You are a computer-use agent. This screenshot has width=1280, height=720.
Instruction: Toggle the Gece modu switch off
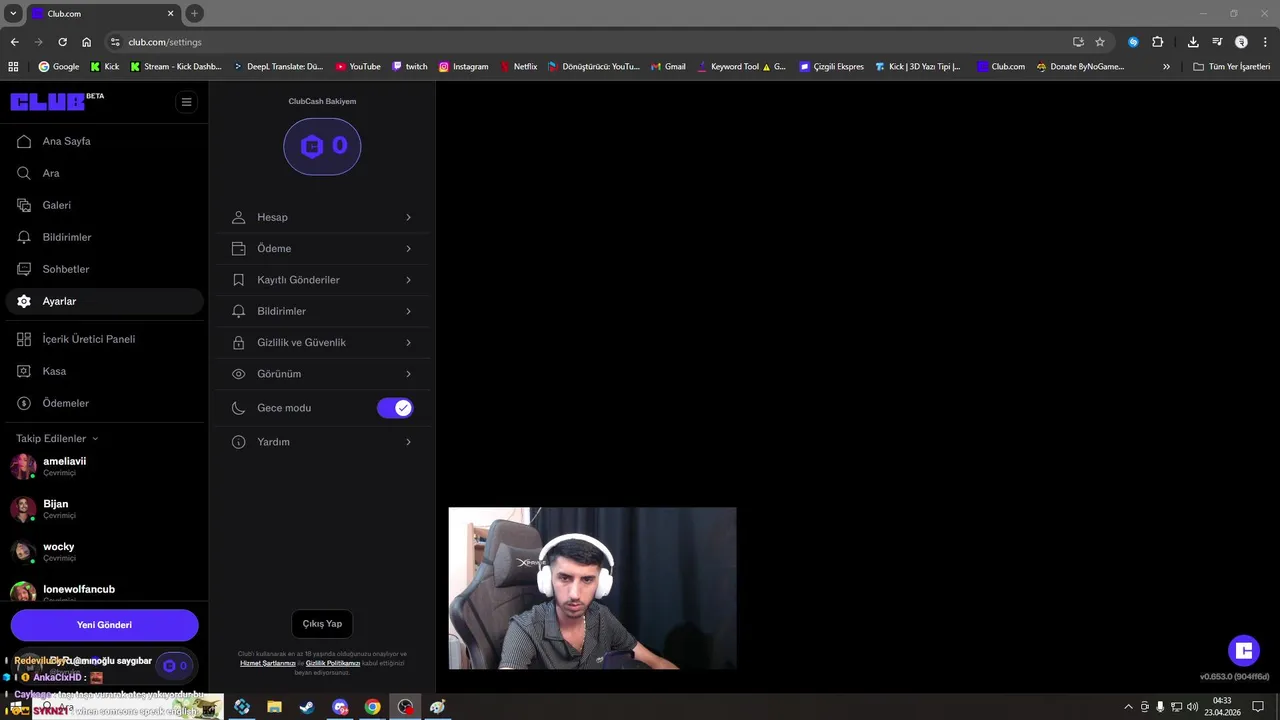[x=395, y=408]
